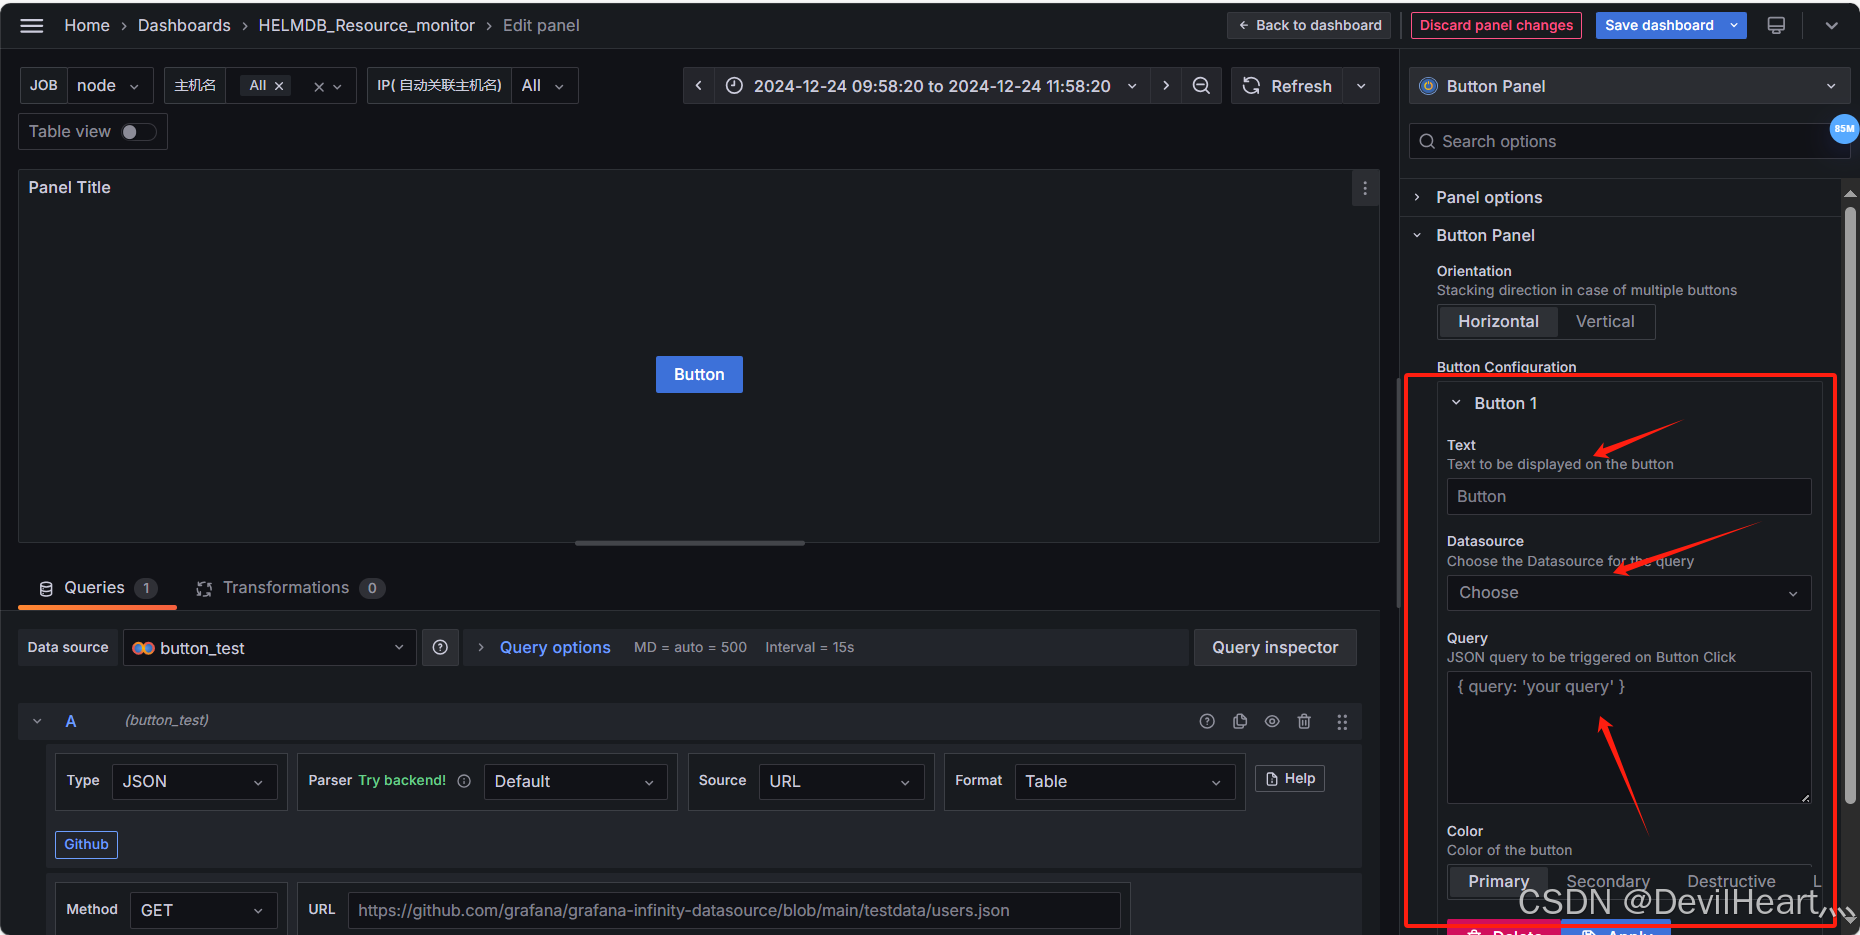This screenshot has width=1860, height=935.
Task: Open the Format Table dropdown
Action: pyautogui.click(x=1124, y=782)
